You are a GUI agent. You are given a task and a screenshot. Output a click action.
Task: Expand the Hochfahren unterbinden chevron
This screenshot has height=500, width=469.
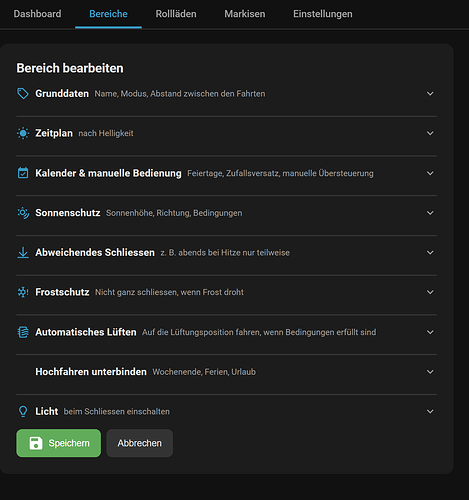click(430, 372)
